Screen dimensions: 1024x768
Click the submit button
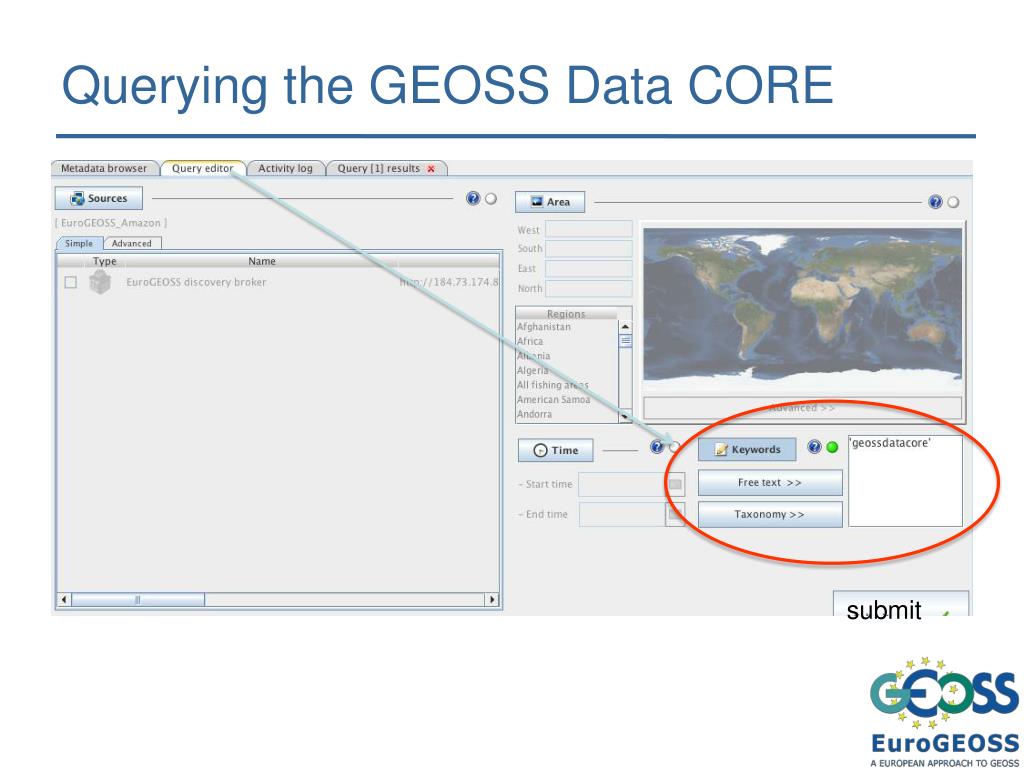901,604
